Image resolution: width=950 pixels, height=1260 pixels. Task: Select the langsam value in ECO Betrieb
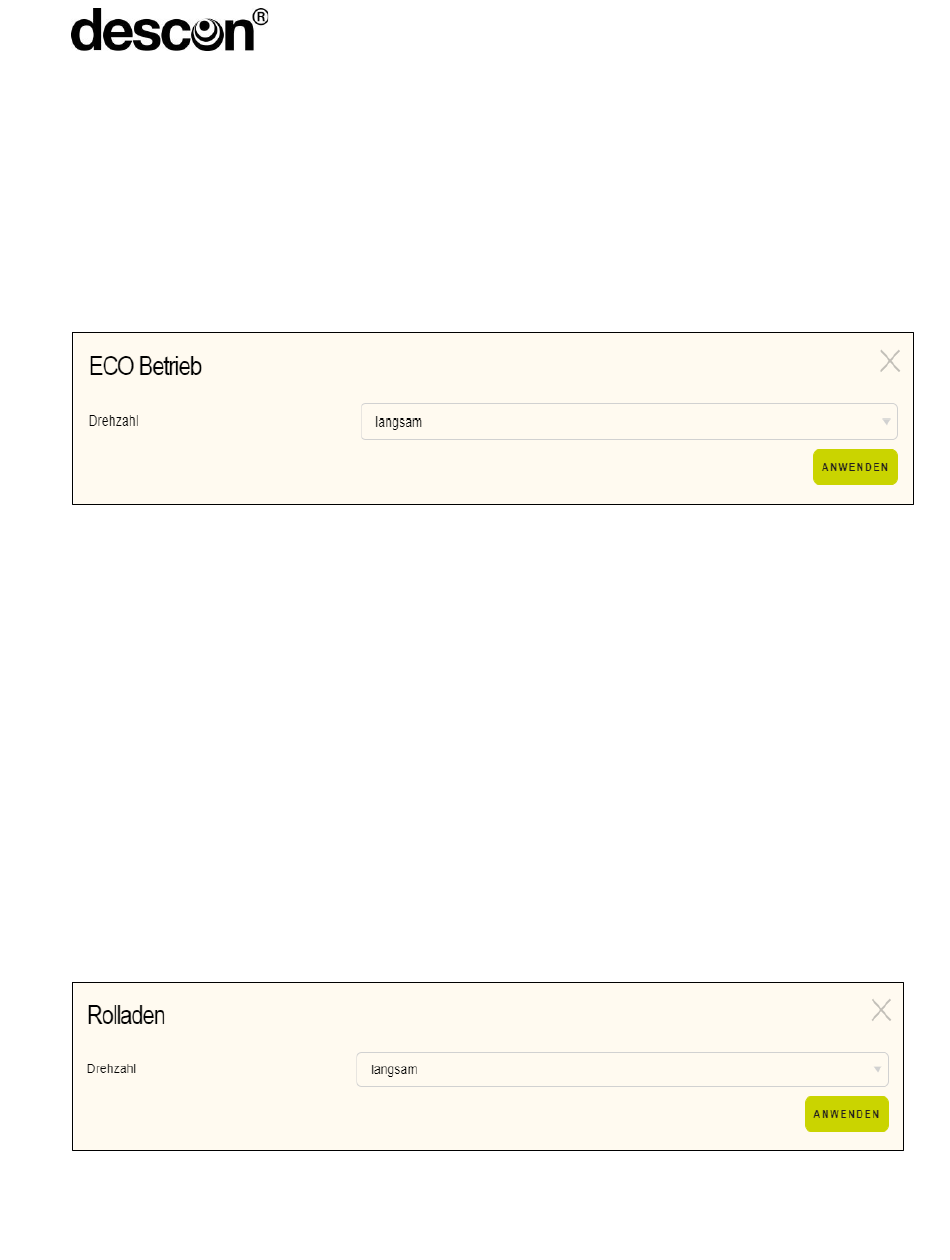pyautogui.click(x=398, y=422)
